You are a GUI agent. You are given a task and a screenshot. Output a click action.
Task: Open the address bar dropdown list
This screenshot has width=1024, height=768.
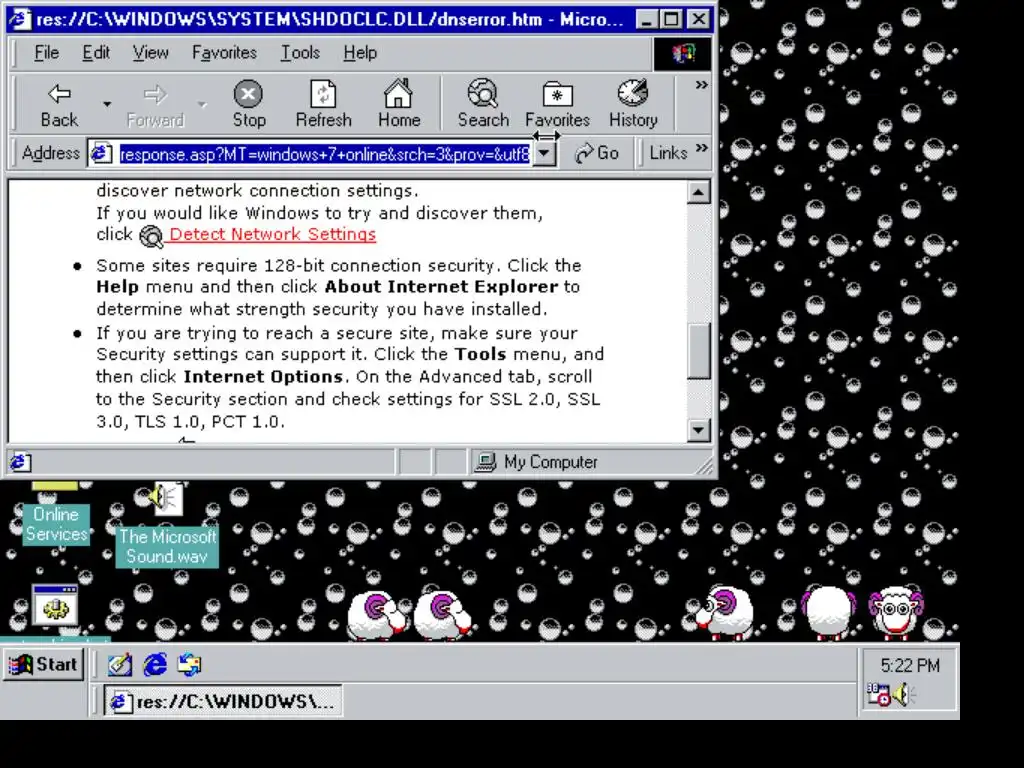click(x=544, y=154)
